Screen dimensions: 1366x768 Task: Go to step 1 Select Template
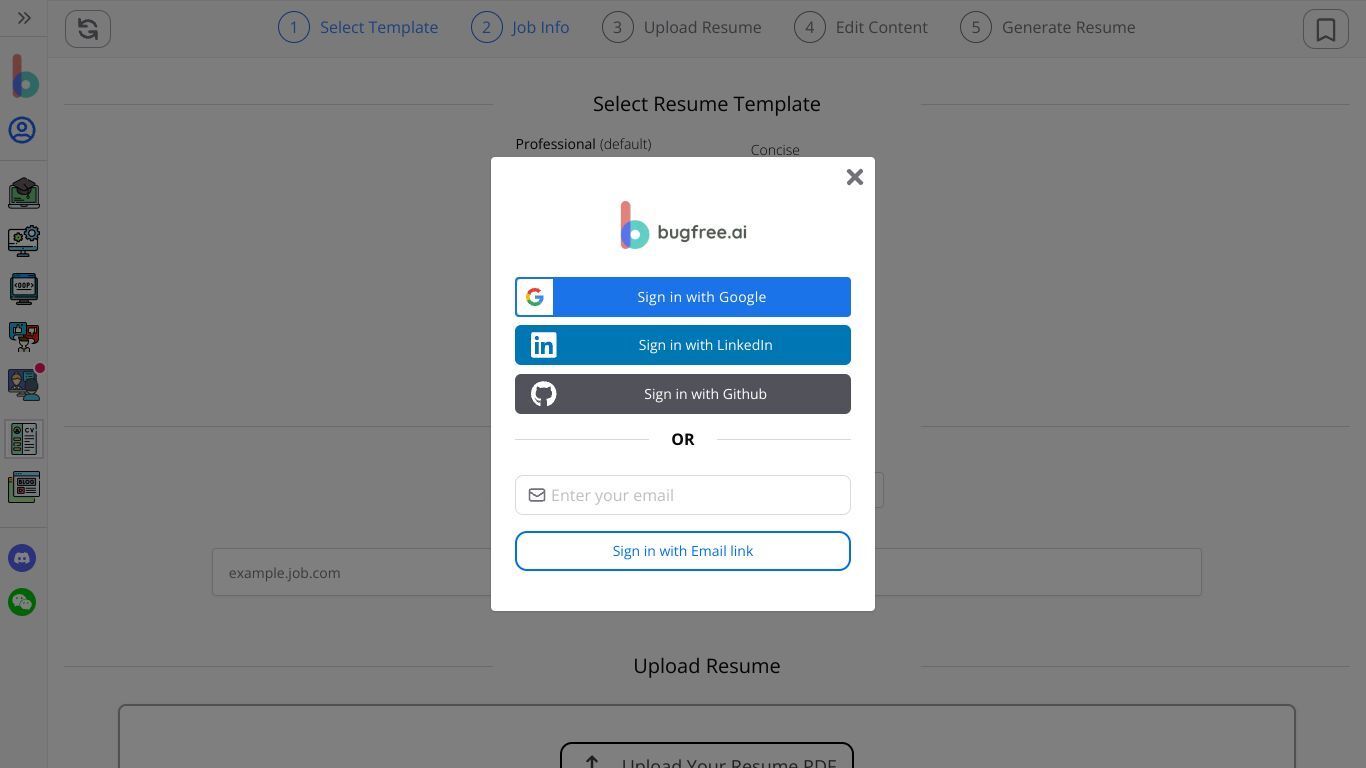tap(358, 27)
